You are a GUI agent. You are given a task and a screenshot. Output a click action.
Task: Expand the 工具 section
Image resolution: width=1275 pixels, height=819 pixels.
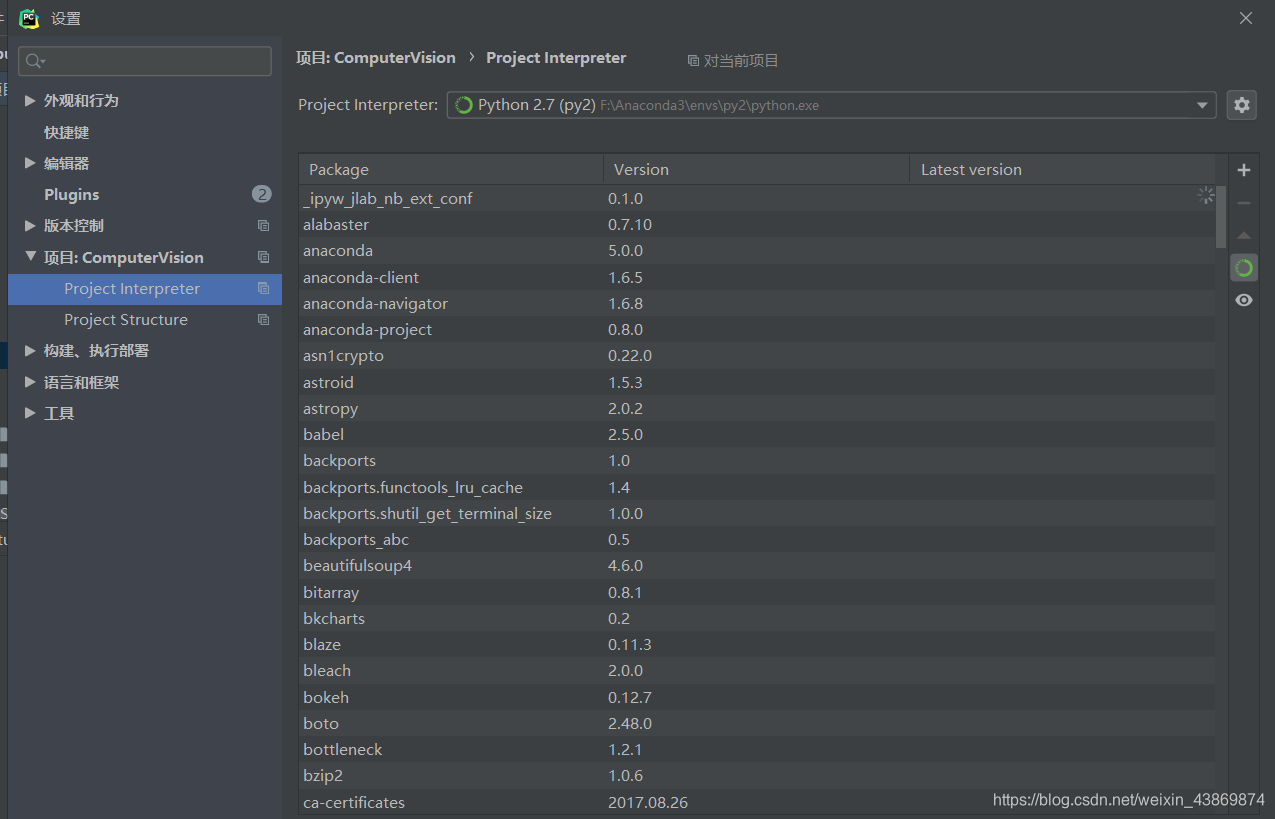30,413
